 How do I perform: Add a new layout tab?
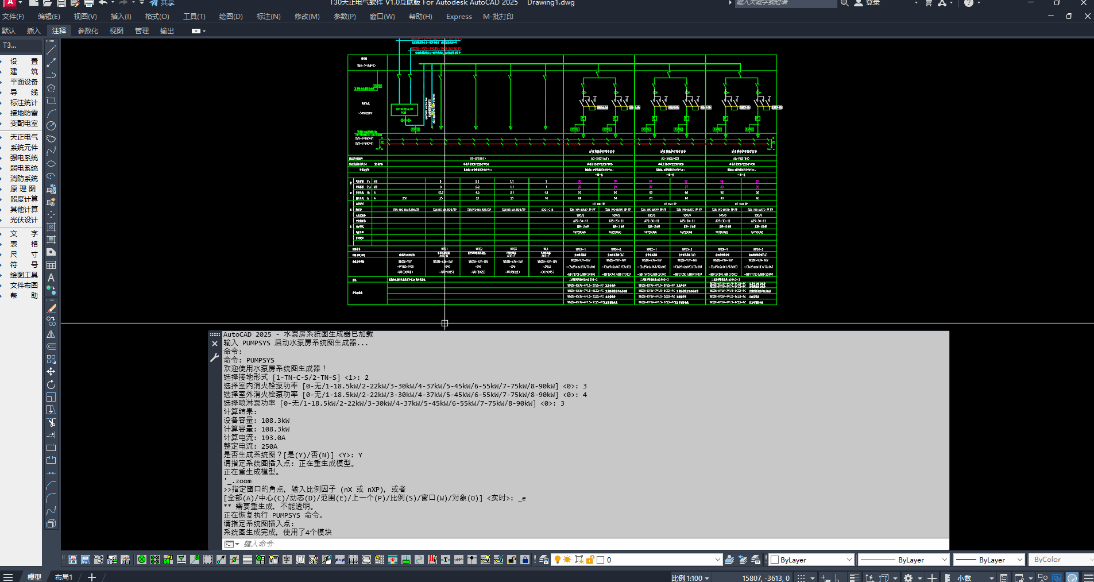(92, 577)
